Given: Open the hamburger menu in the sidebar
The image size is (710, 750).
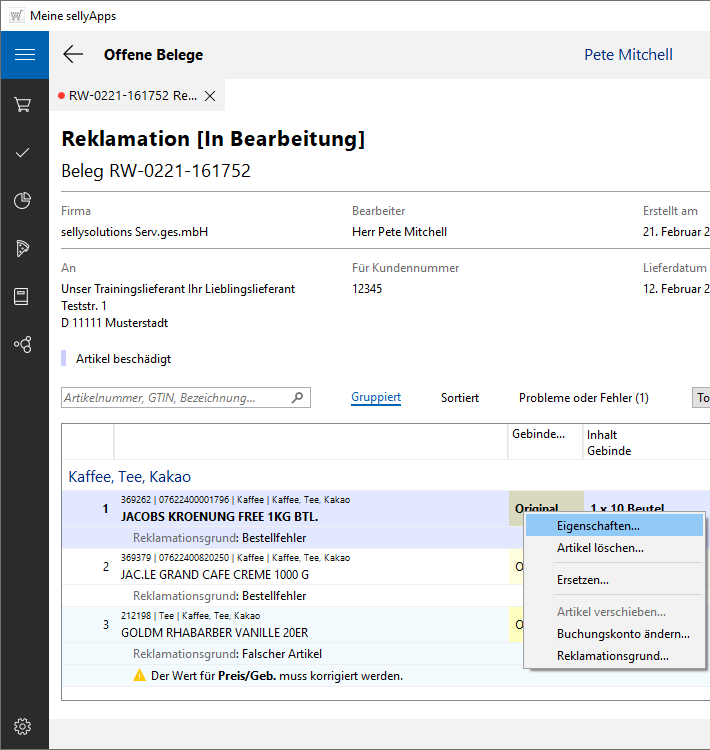Looking at the screenshot, I should pos(24,55).
